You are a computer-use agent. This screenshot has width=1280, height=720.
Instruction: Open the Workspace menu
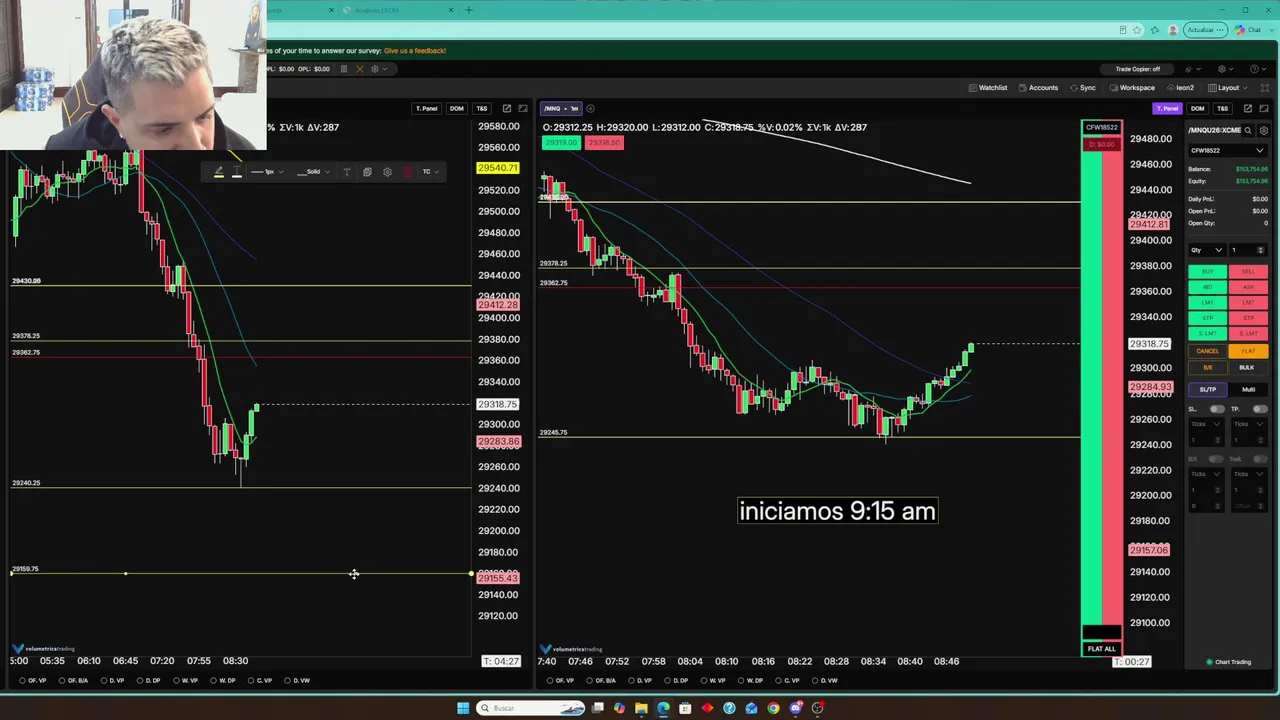(1131, 88)
